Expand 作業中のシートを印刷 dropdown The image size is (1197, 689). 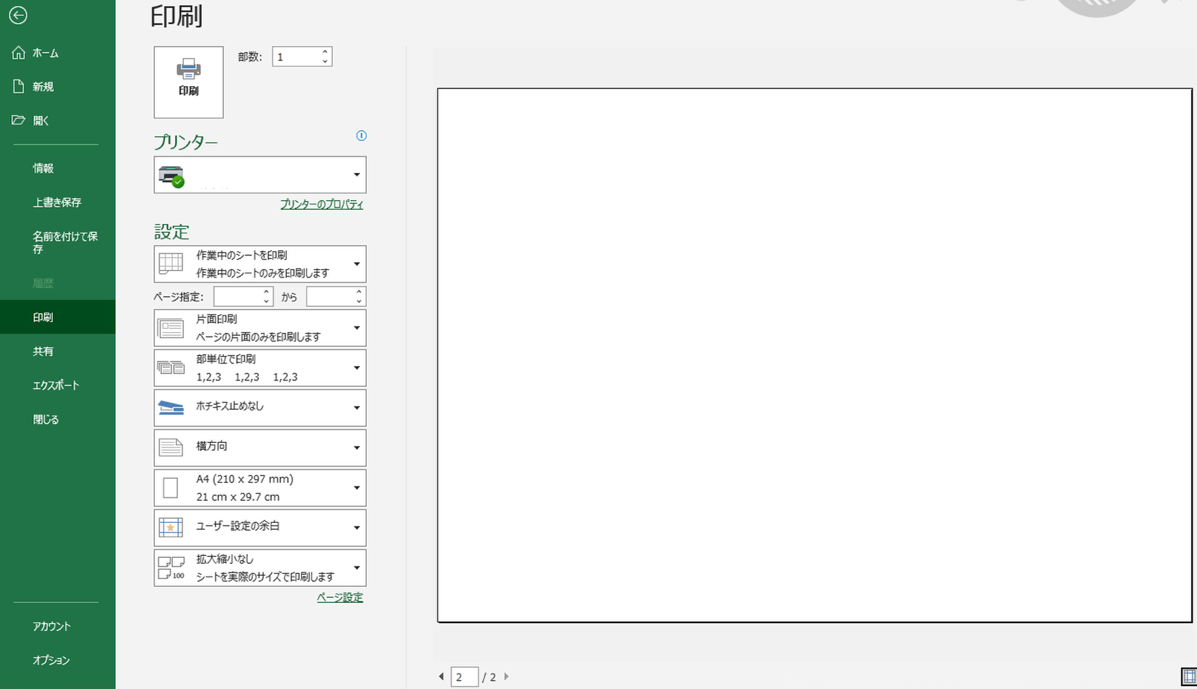pos(260,264)
